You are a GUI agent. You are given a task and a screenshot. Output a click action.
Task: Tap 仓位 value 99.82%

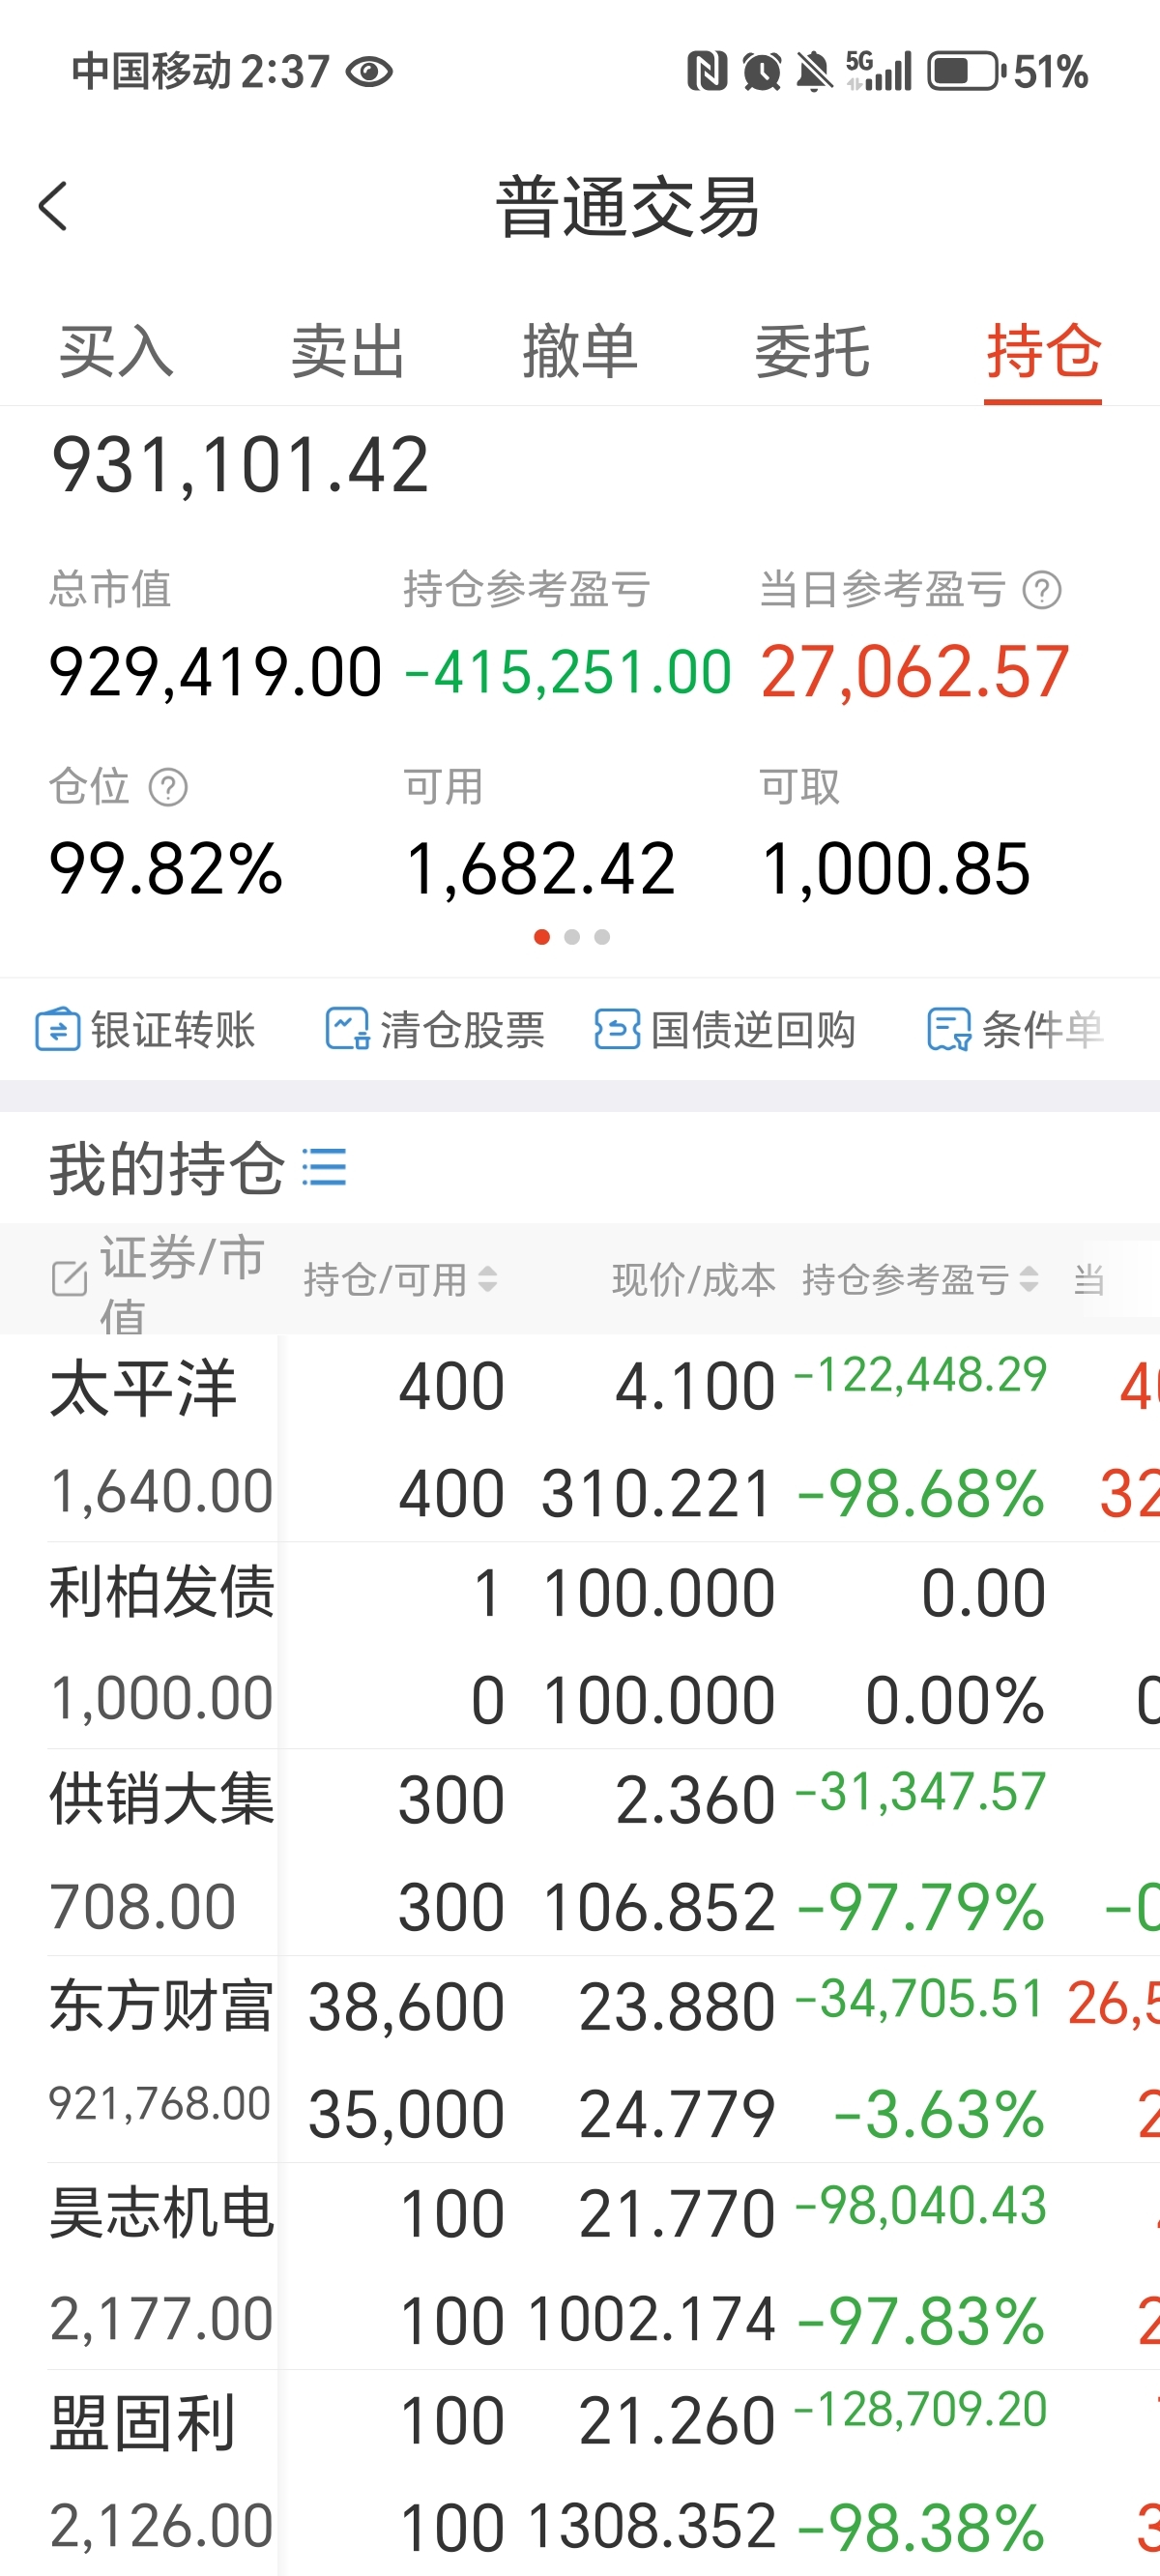tap(166, 868)
